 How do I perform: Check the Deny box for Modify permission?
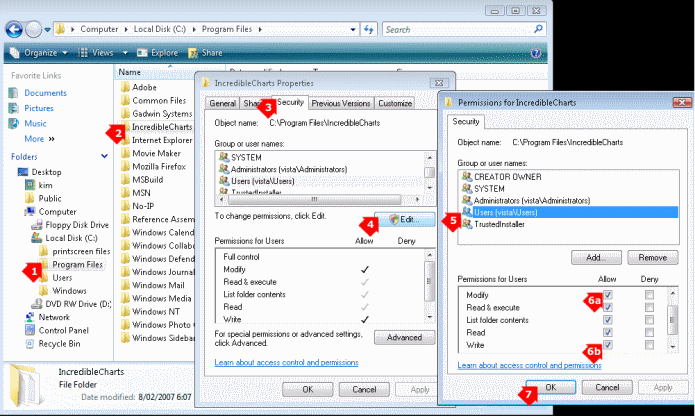point(649,295)
